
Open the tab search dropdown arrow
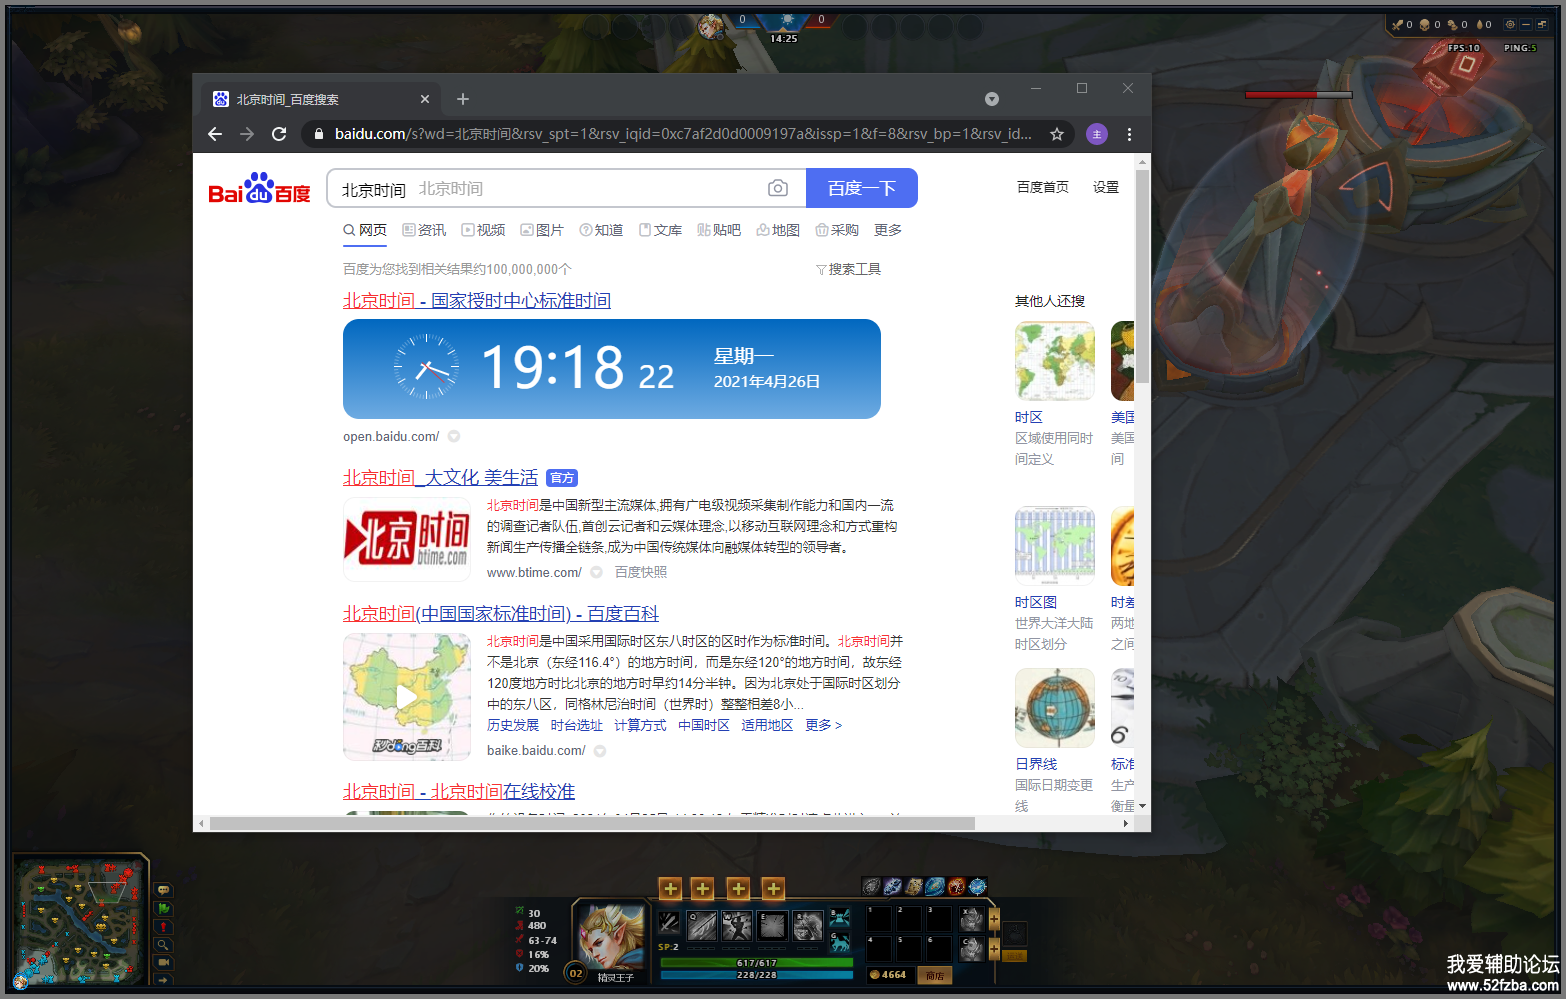[992, 99]
